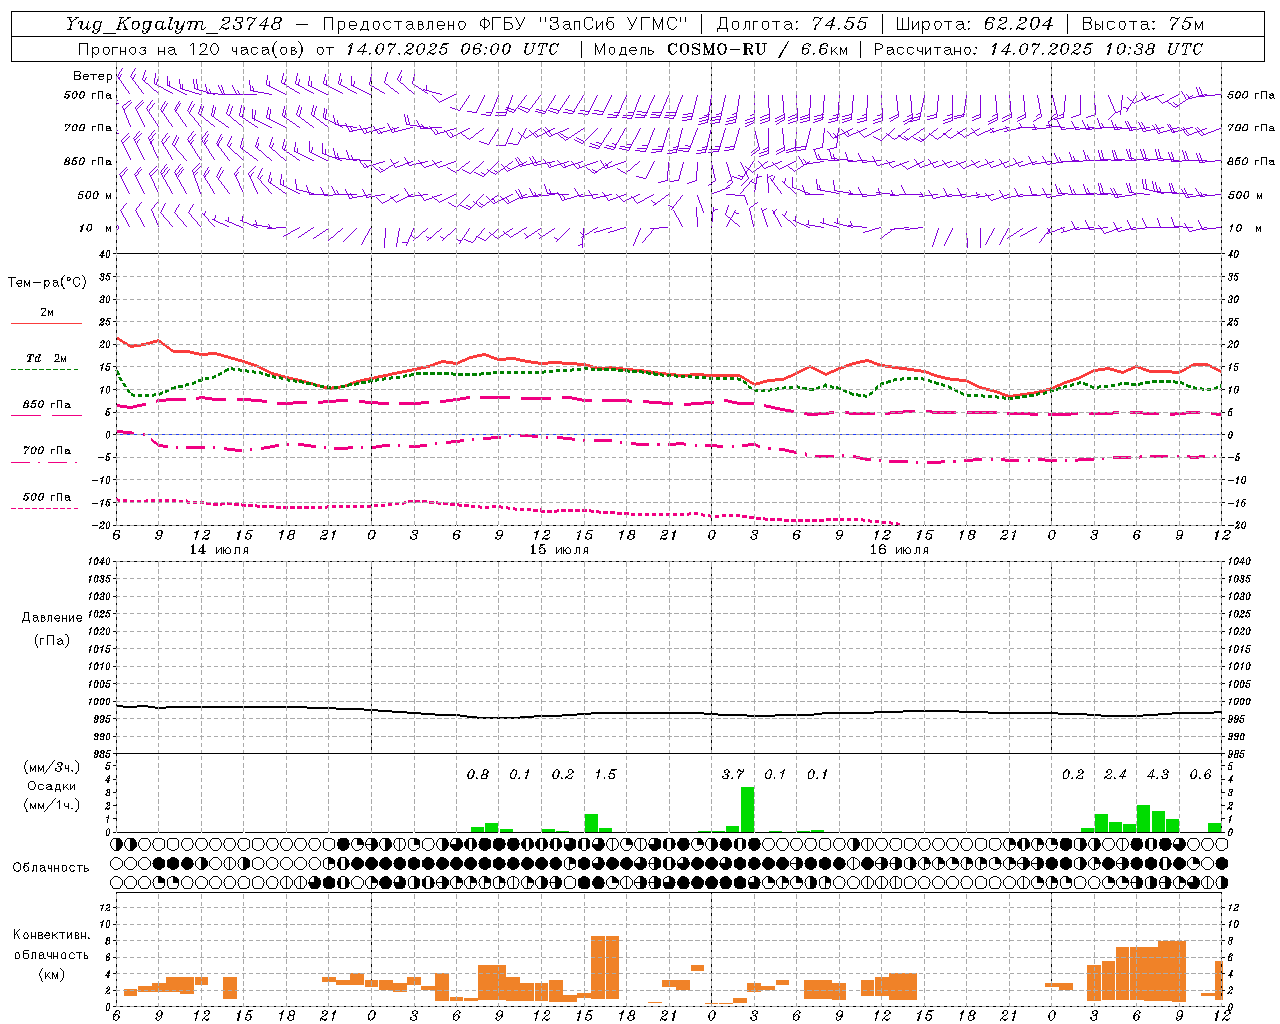Click the Ветер panel label
This screenshot has width=1280, height=1024.
pyautogui.click(x=92, y=76)
